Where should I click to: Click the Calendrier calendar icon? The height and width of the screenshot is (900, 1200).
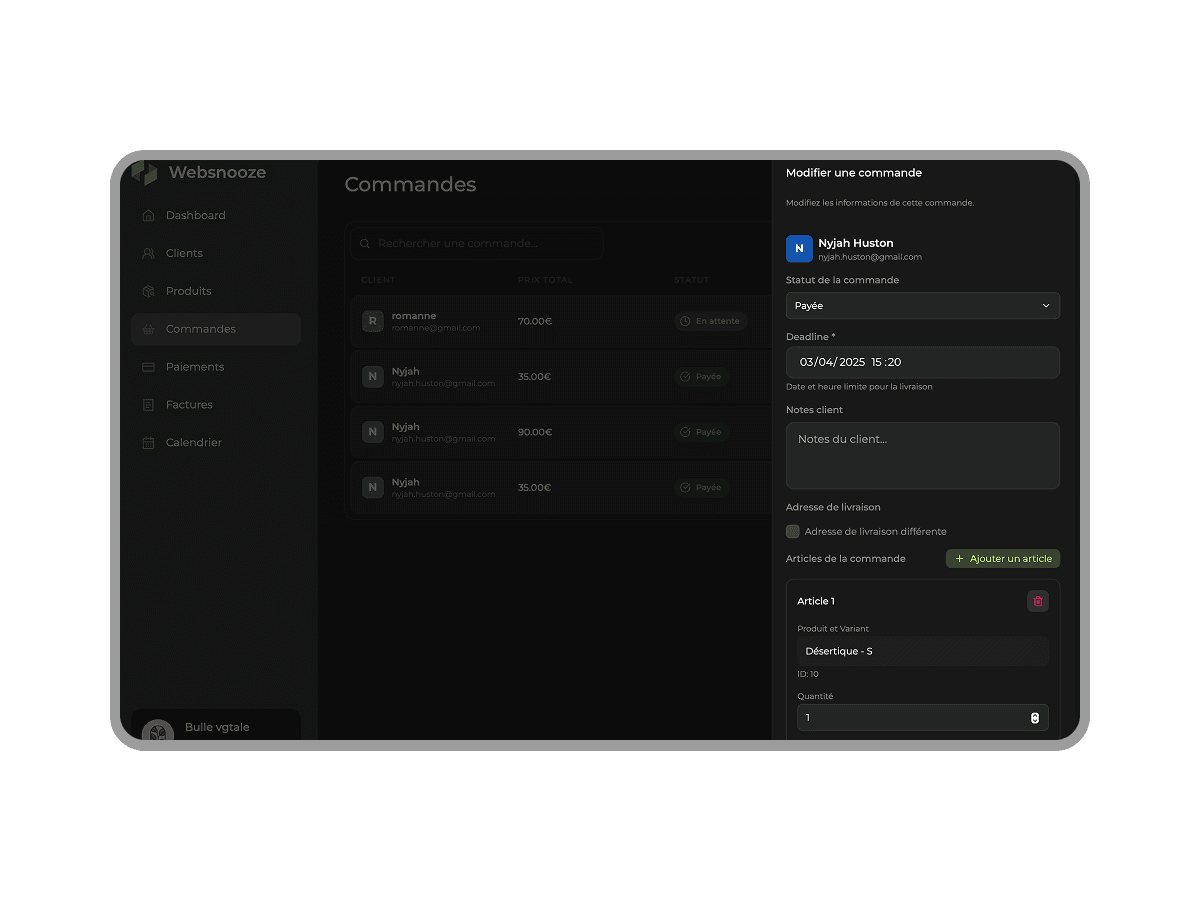pos(148,443)
